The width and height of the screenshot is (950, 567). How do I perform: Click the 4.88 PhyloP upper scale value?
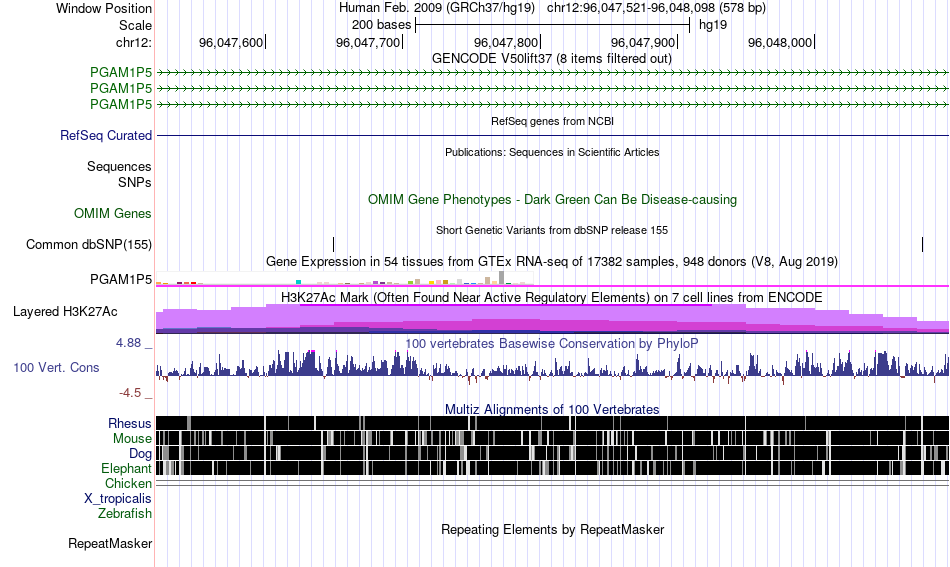click(128, 343)
